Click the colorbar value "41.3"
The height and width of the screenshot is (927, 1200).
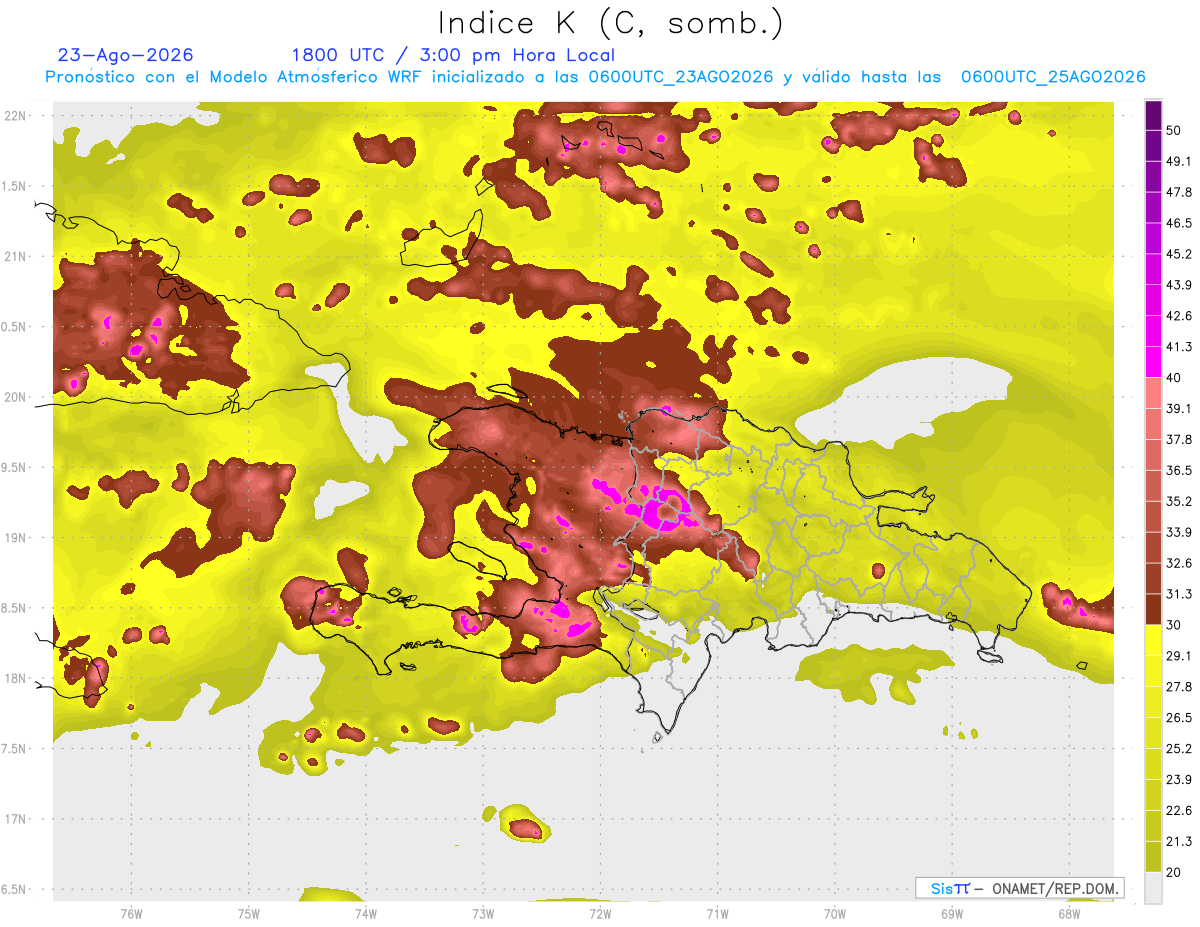[1179, 347]
